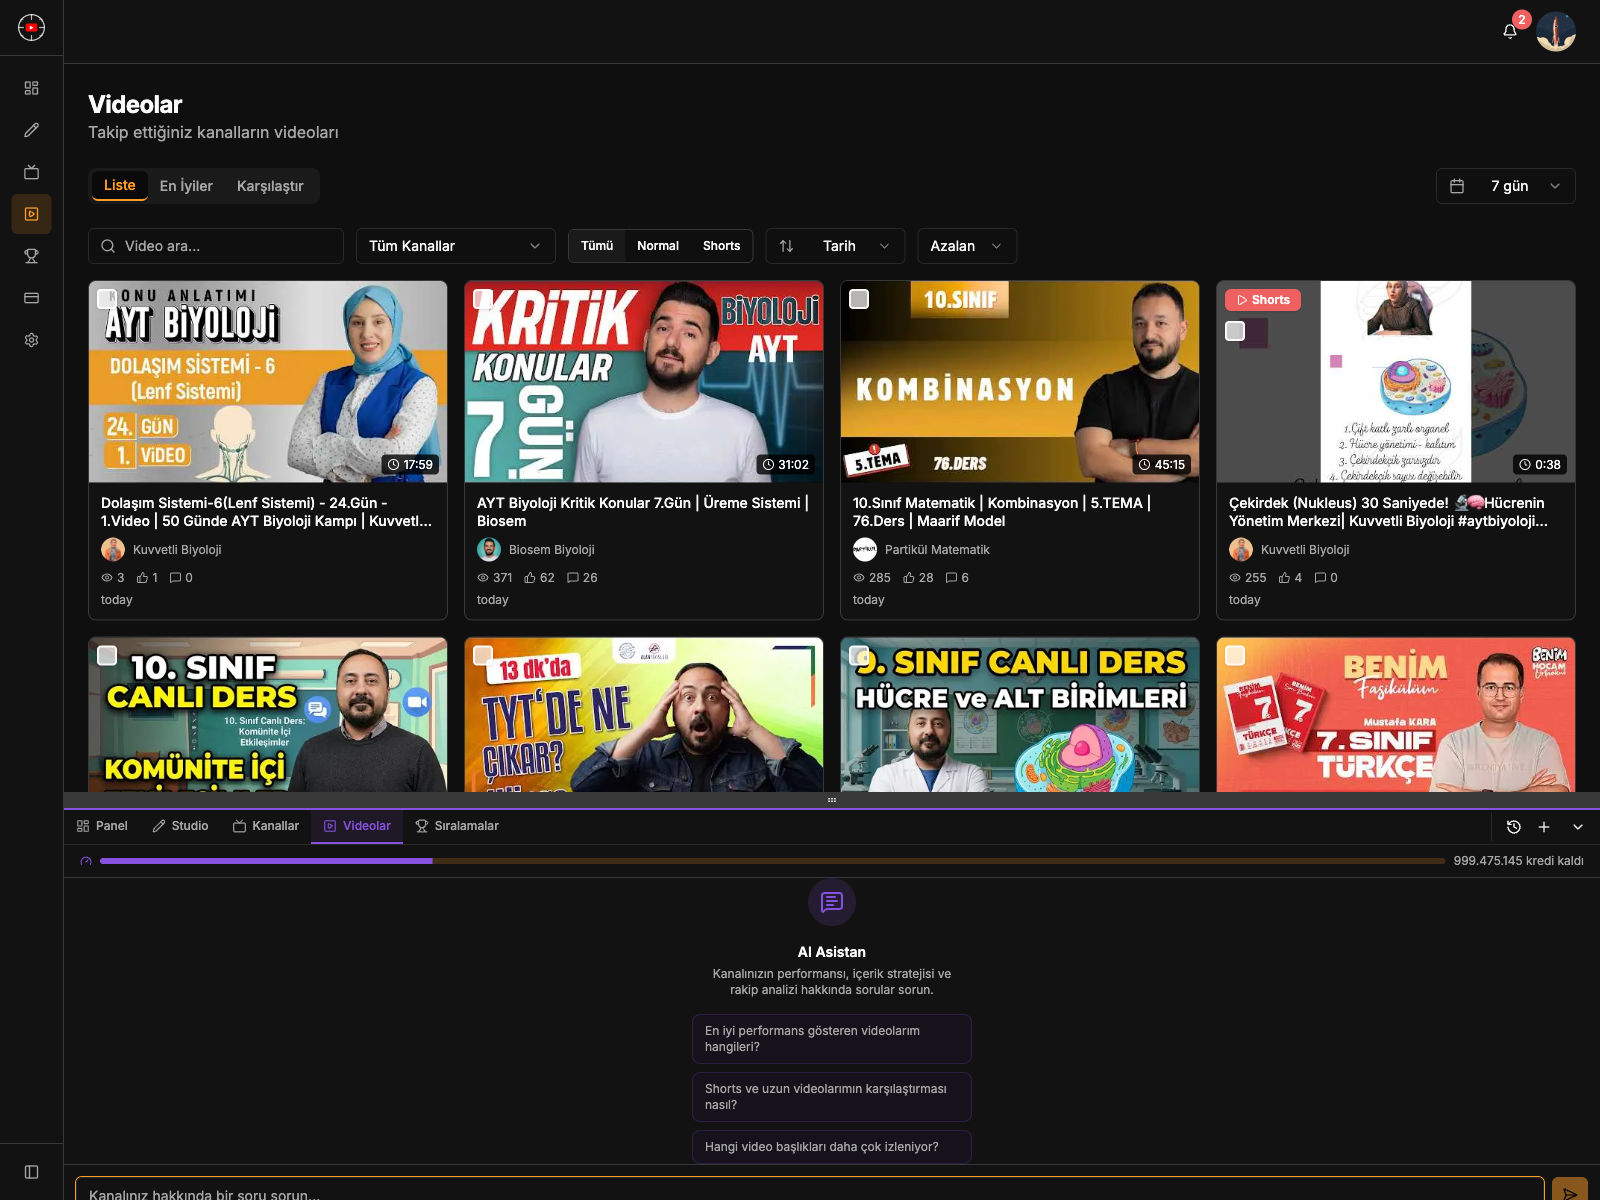Click the Shorts badge on Çekirdek video
This screenshot has width=1600, height=1200.
[1263, 300]
